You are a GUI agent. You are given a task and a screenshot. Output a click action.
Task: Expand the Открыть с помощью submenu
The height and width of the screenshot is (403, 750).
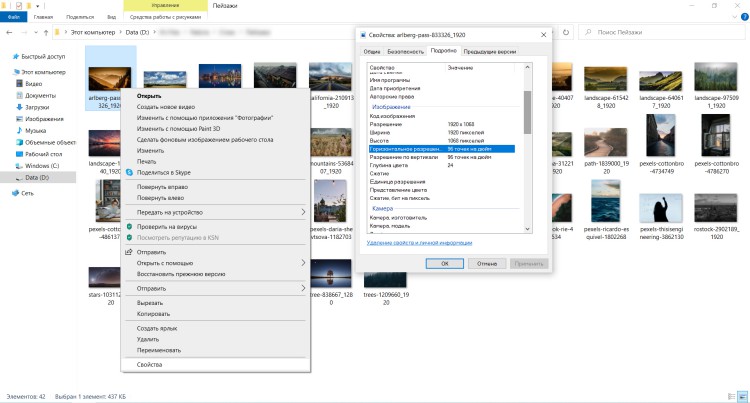tap(304, 263)
